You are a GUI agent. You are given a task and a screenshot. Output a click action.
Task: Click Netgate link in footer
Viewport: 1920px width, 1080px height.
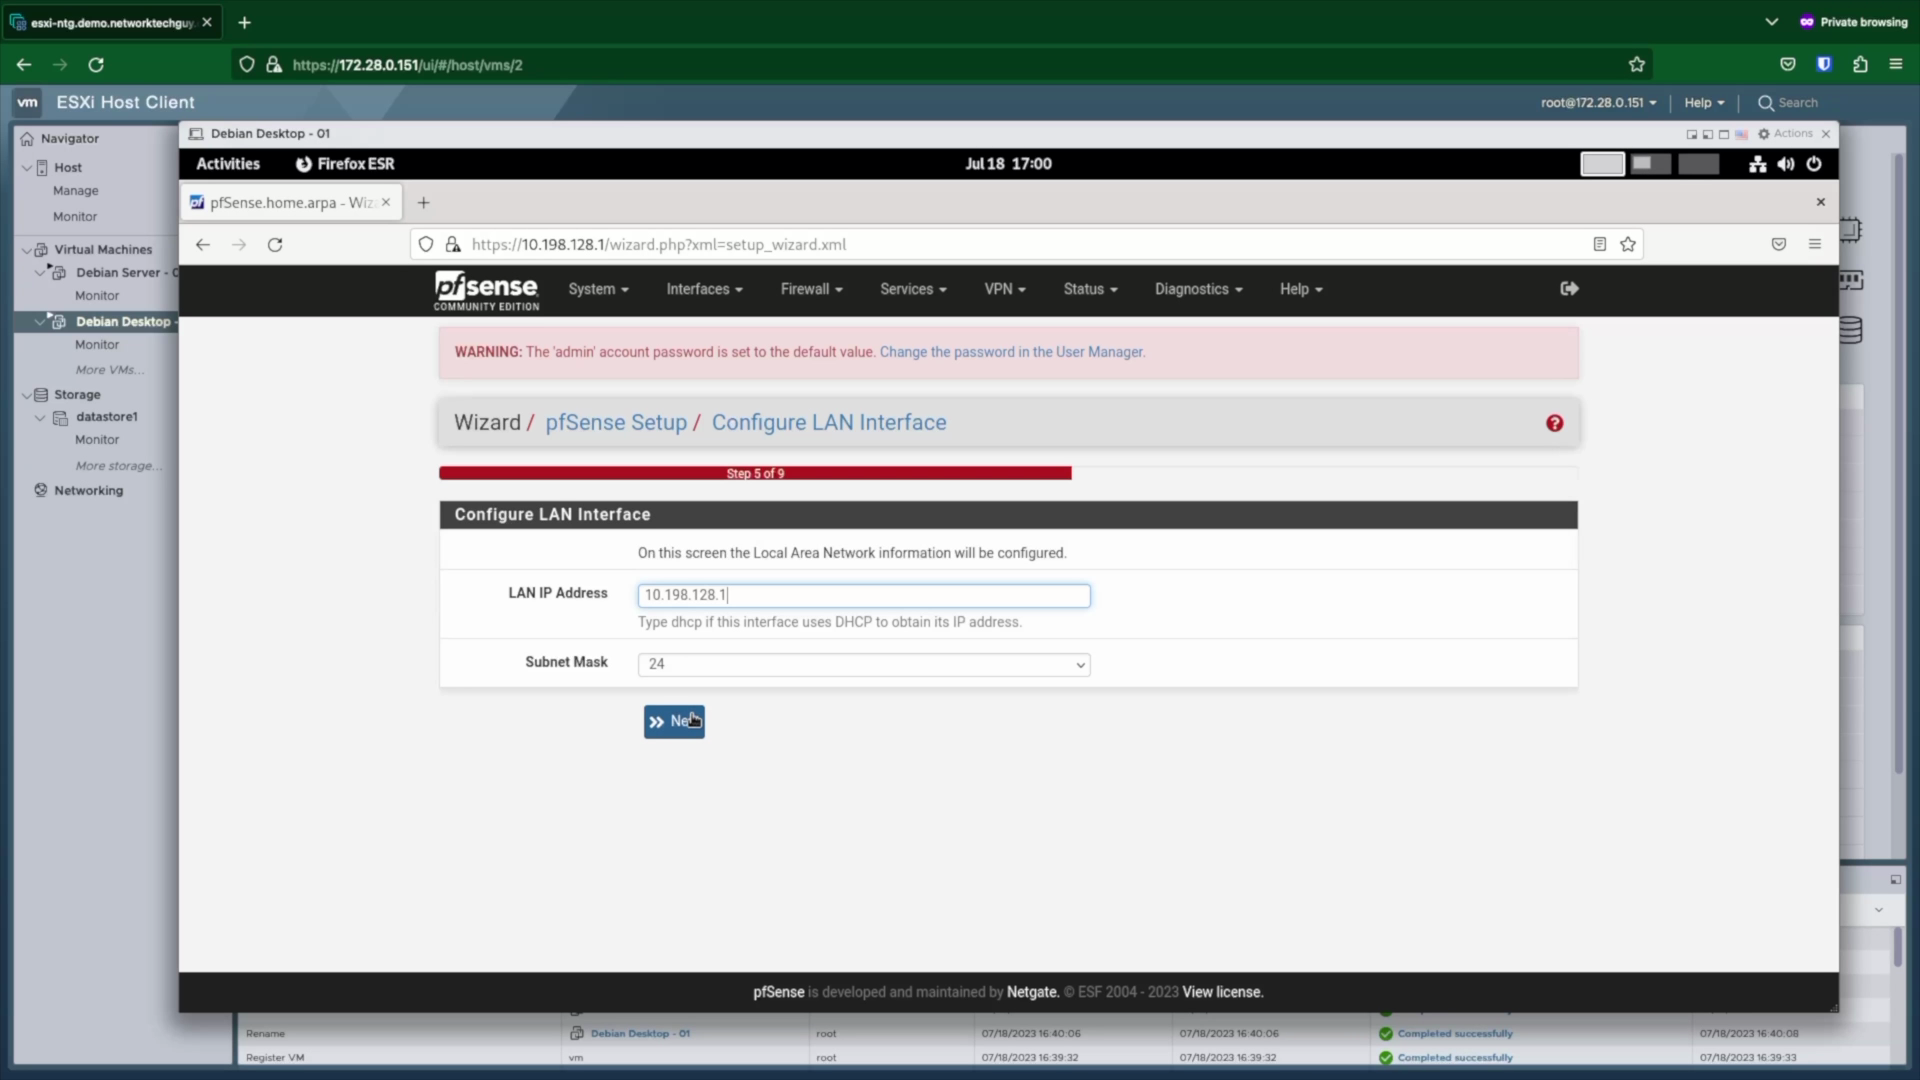tap(1032, 992)
